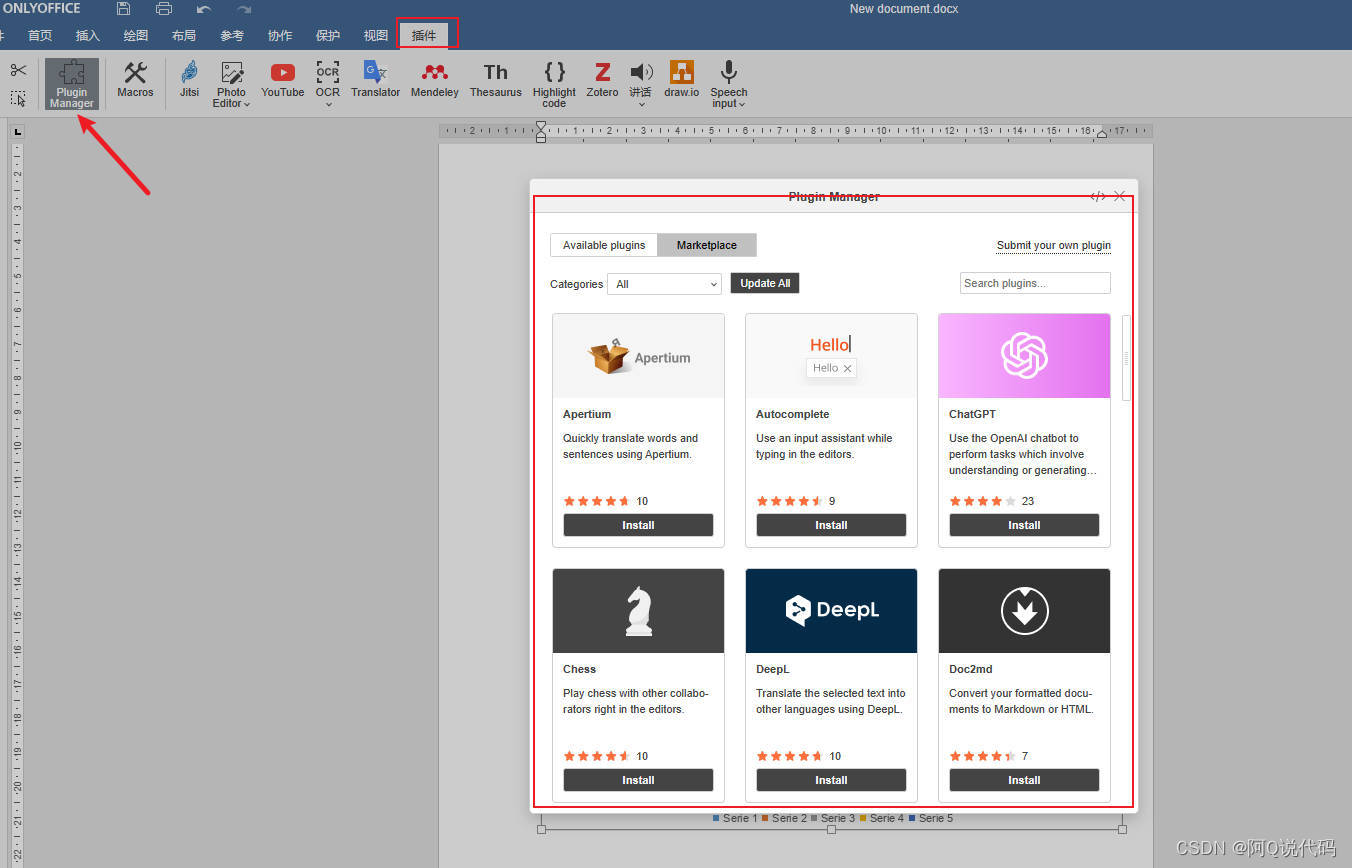Image resolution: width=1352 pixels, height=868 pixels.
Task: Open the Highlight code plugin
Action: pyautogui.click(x=554, y=84)
